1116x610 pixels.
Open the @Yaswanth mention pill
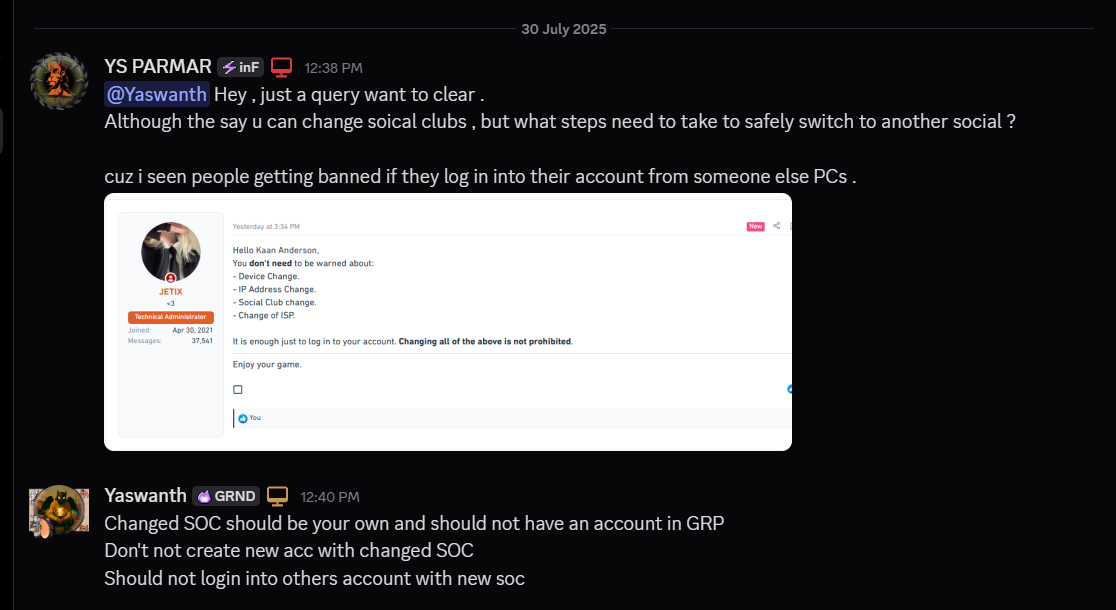(x=156, y=94)
